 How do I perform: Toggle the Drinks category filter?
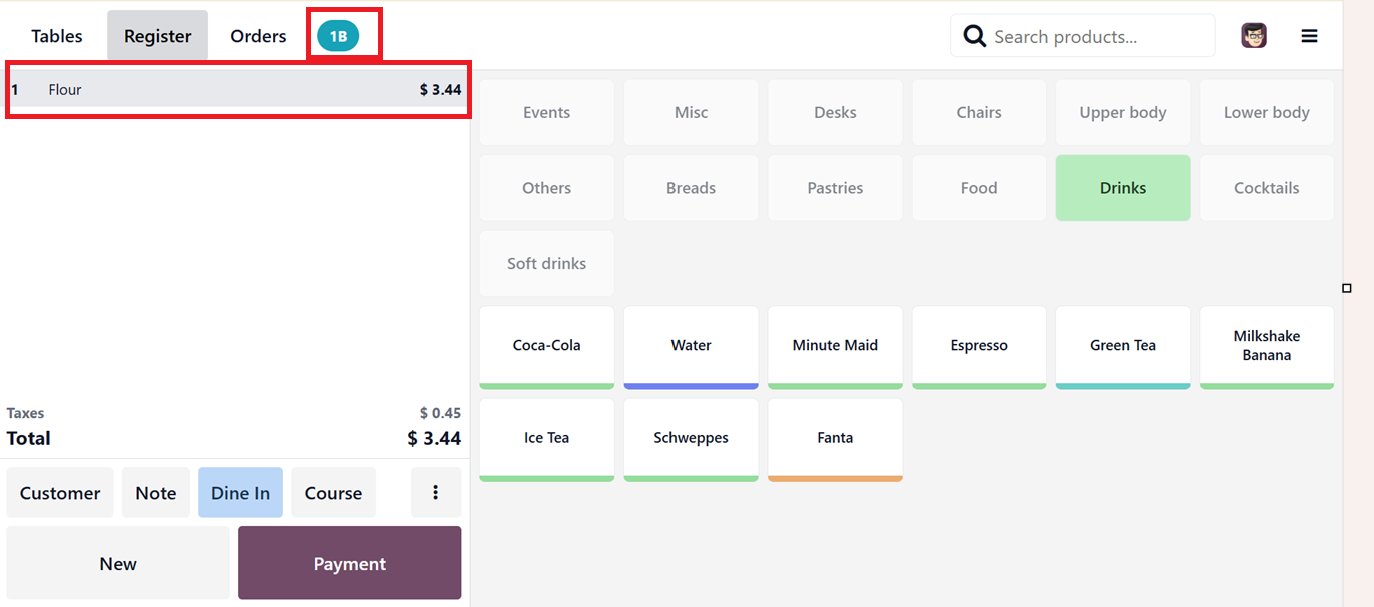(x=1123, y=188)
